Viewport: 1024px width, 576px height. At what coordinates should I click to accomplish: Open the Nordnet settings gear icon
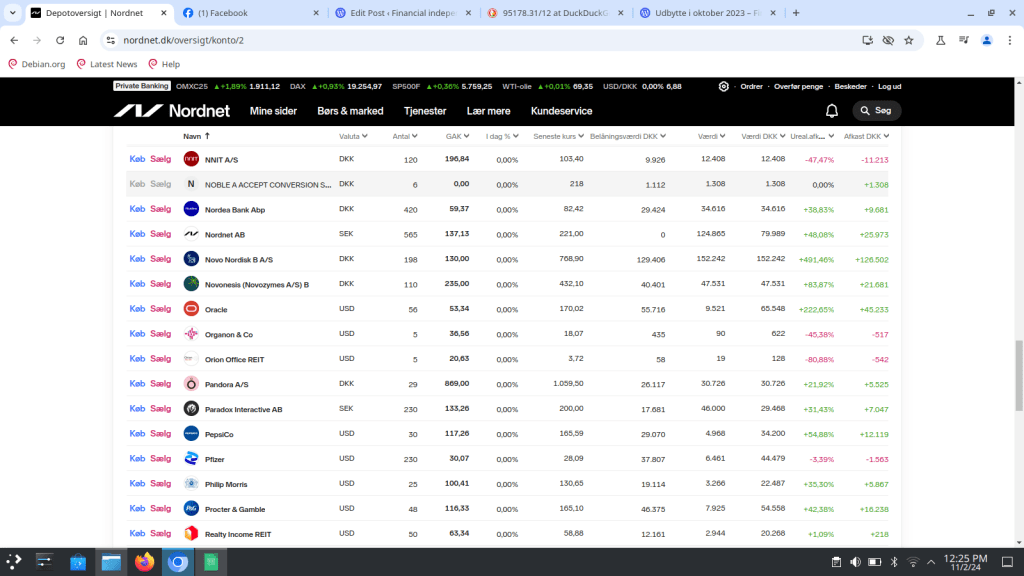point(724,86)
